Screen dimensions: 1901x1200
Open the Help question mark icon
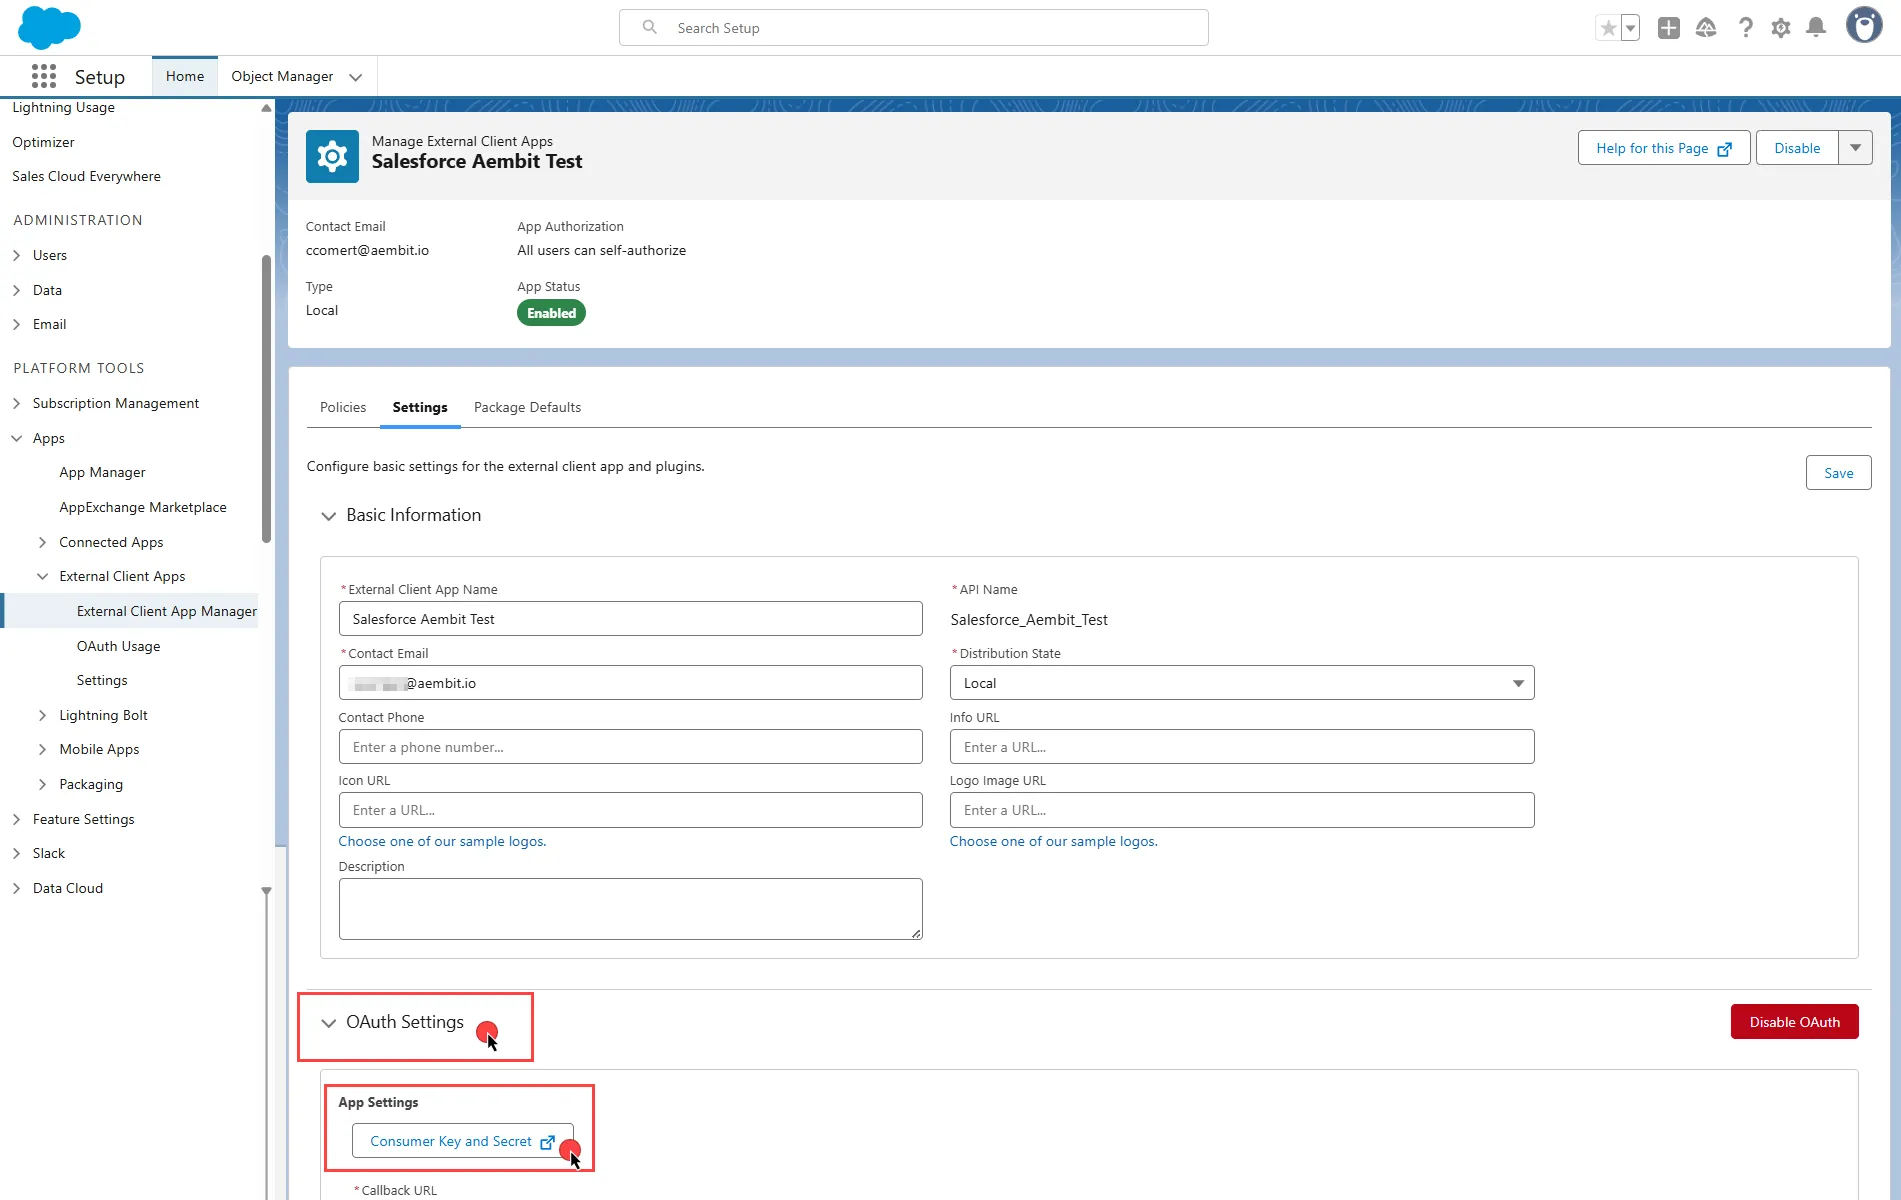(1745, 28)
